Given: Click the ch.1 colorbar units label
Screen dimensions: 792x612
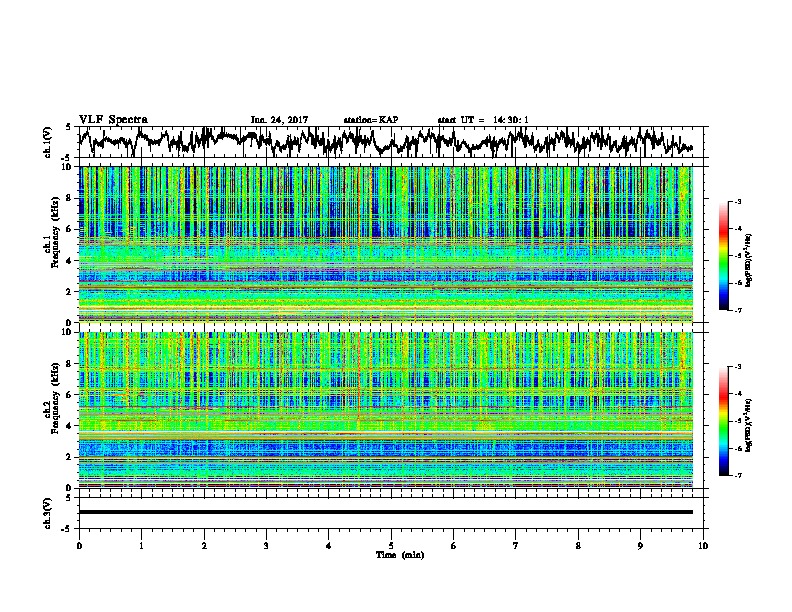Looking at the screenshot, I should pos(749,261).
